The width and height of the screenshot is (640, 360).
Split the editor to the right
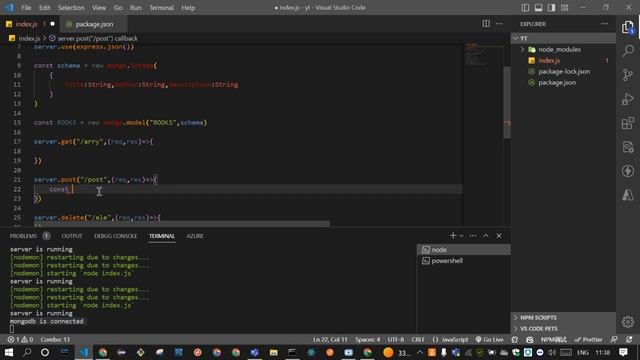486,24
